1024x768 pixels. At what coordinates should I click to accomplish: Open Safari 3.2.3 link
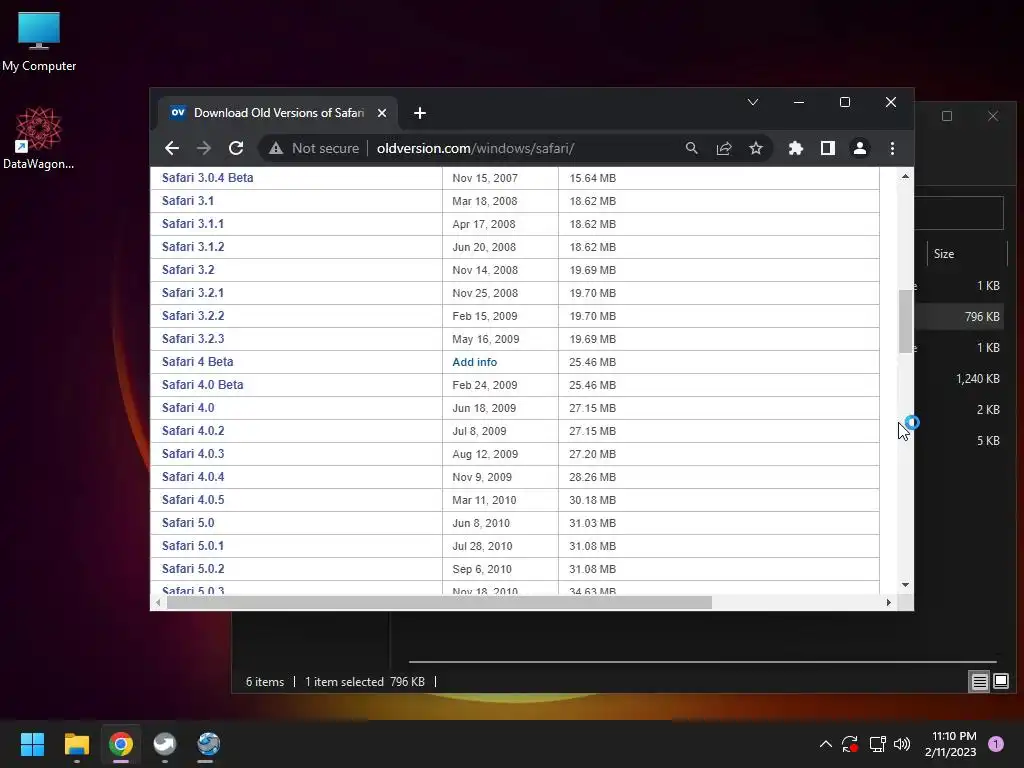point(193,338)
